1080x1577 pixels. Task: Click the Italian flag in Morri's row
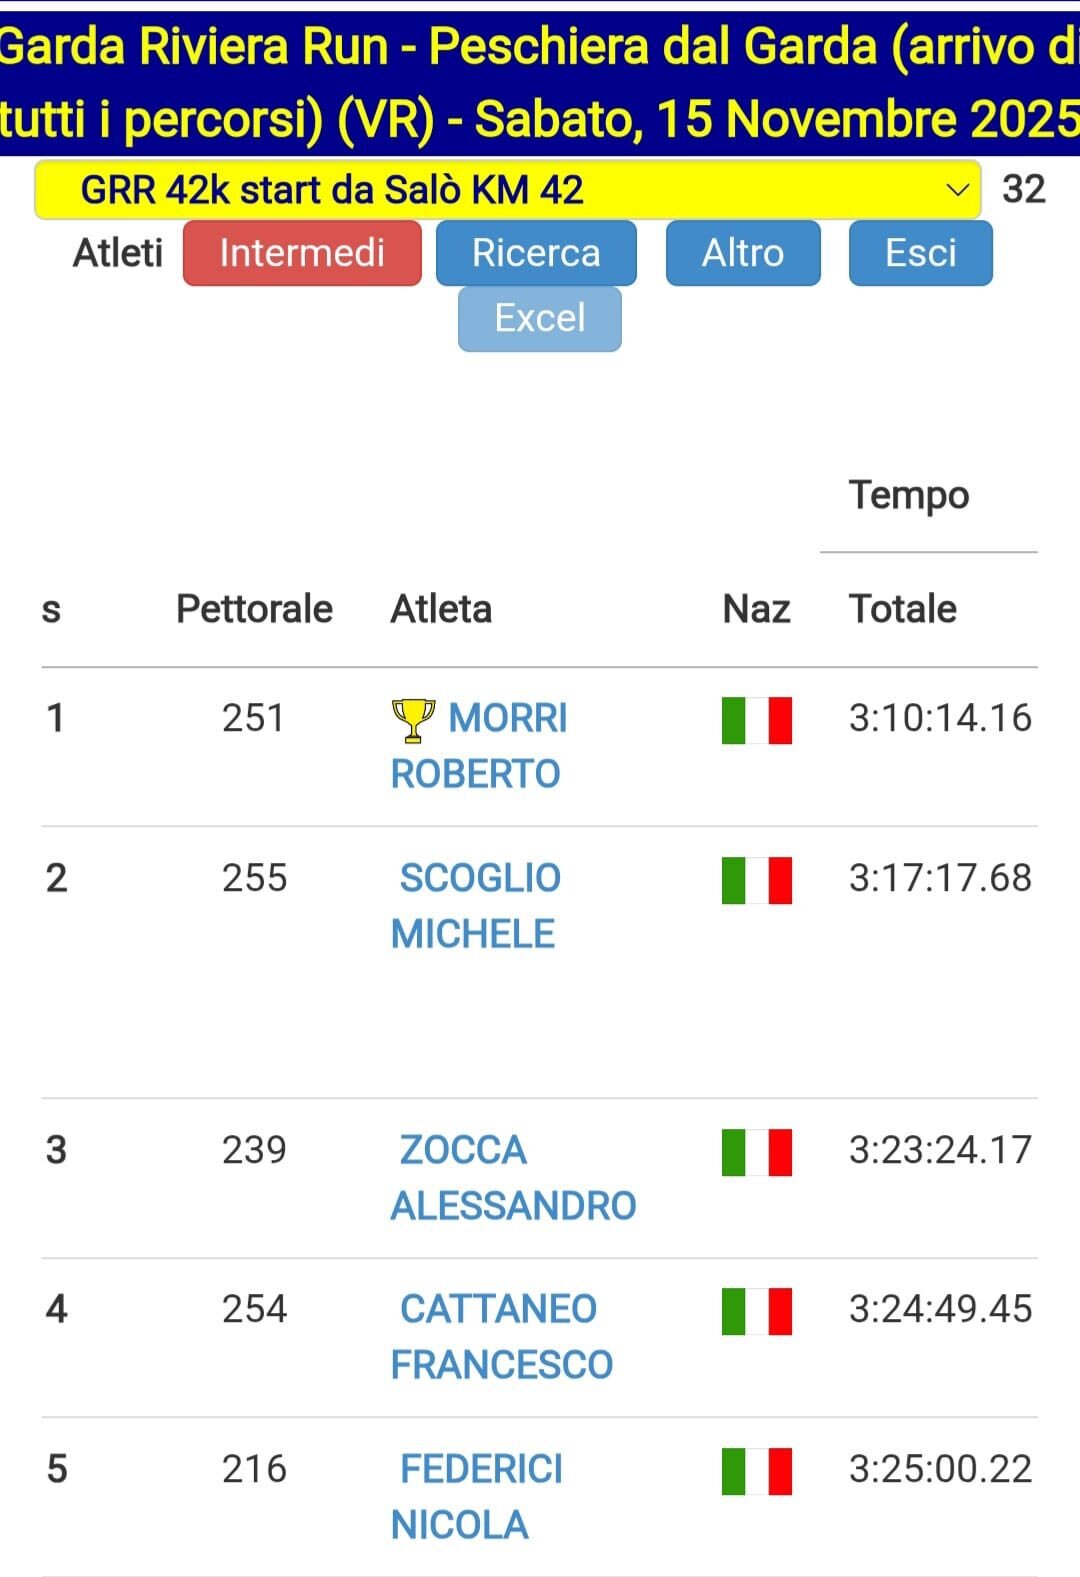click(756, 720)
